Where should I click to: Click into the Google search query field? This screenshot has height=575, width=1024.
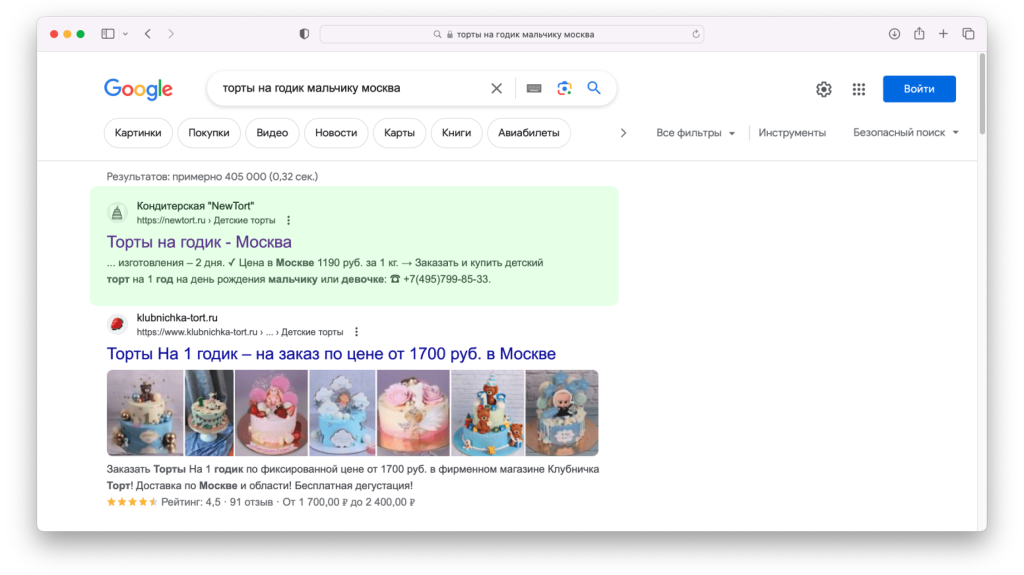[x=351, y=88]
